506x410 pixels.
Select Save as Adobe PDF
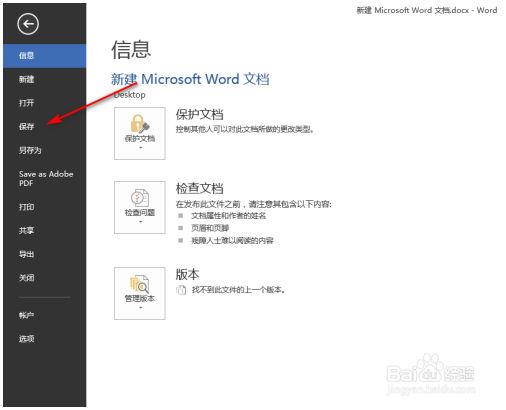[x=45, y=179]
